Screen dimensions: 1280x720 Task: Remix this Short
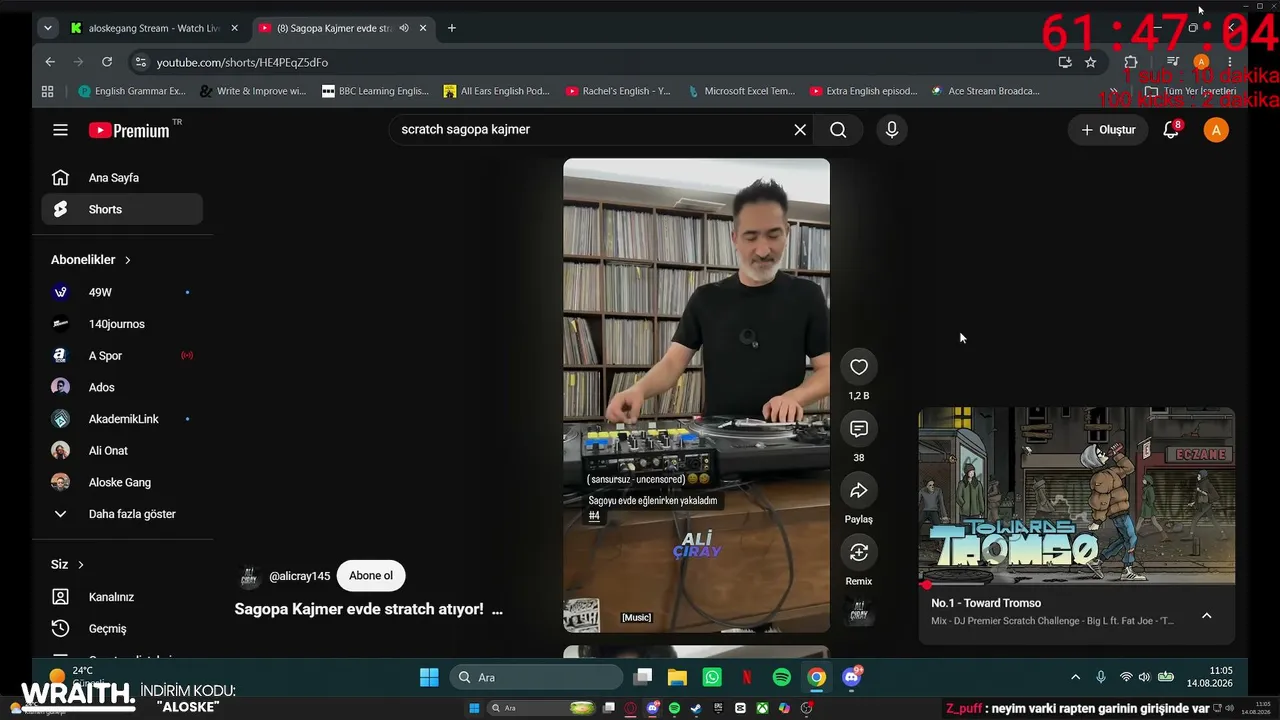[859, 552]
